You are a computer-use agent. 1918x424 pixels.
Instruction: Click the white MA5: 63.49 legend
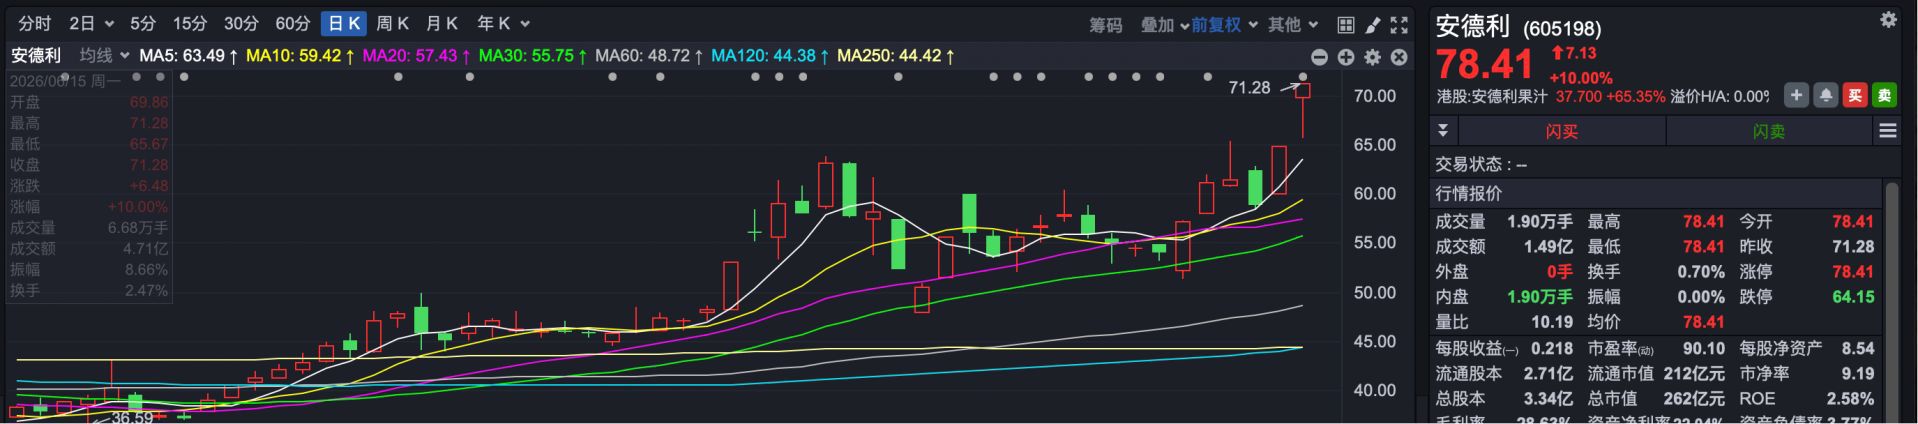click(188, 56)
